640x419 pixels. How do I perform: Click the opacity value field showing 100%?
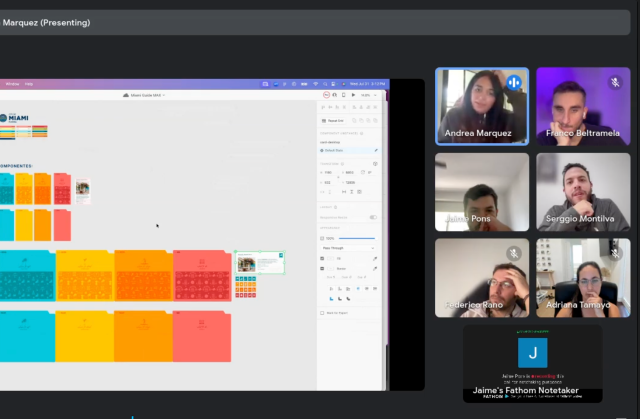tap(330, 238)
